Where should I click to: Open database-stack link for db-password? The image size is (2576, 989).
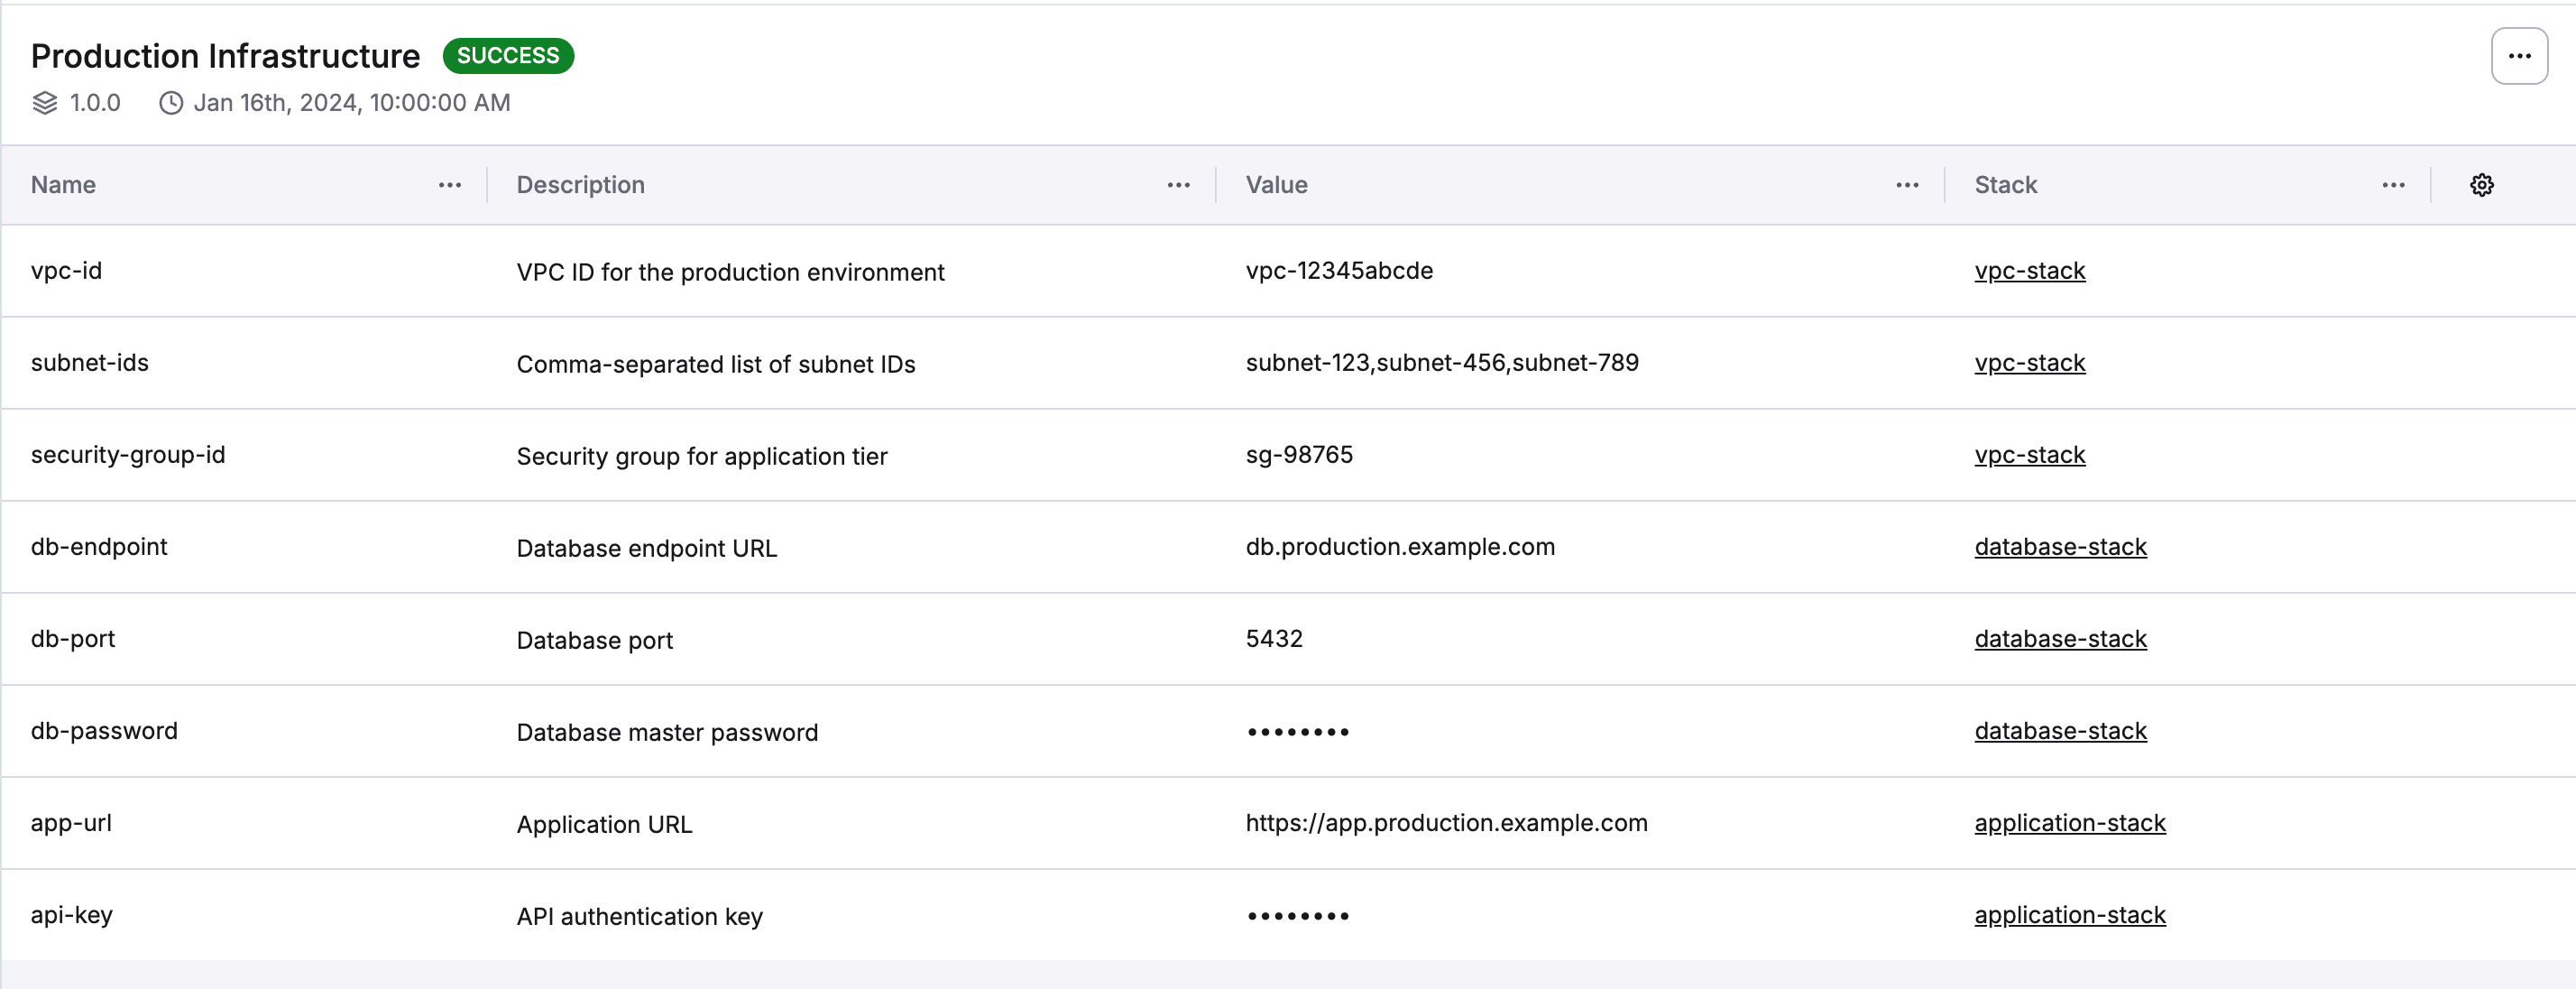(x=2060, y=731)
